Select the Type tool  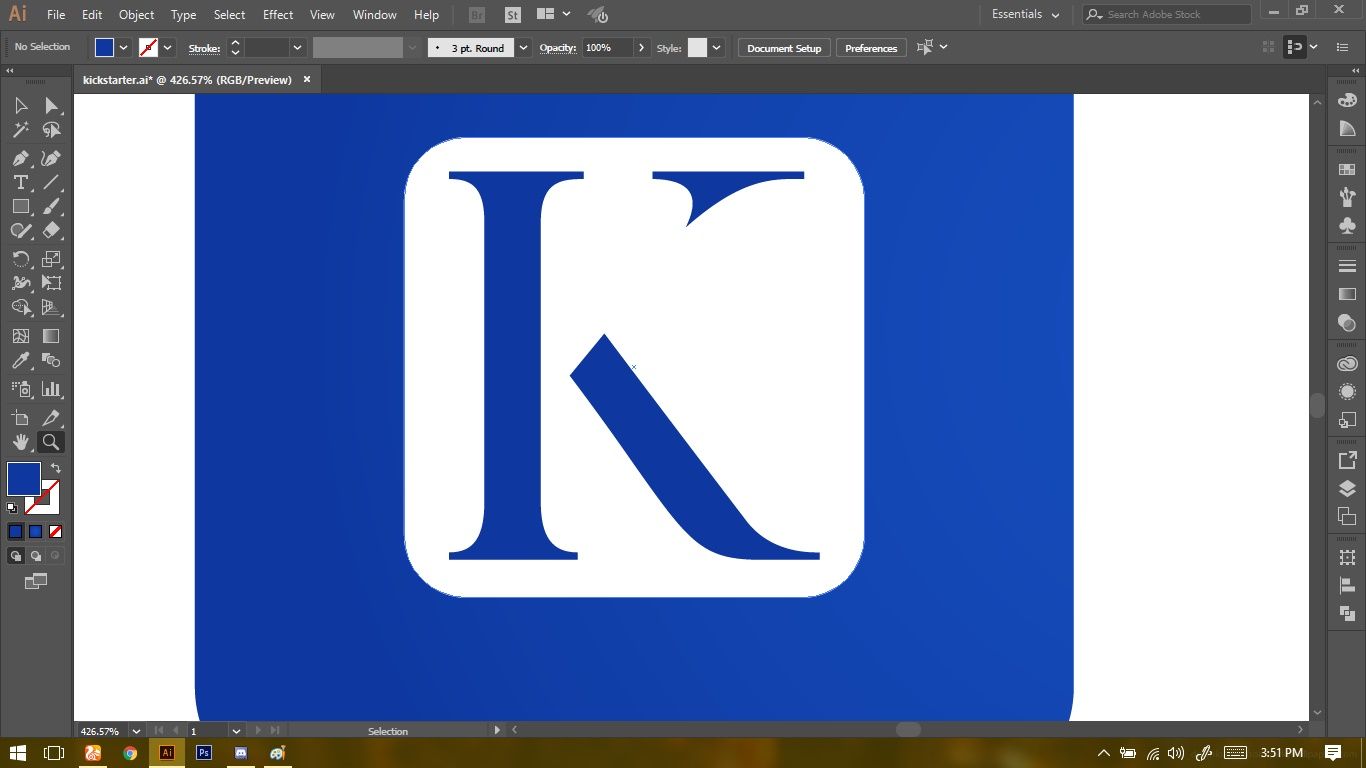pyautogui.click(x=20, y=182)
